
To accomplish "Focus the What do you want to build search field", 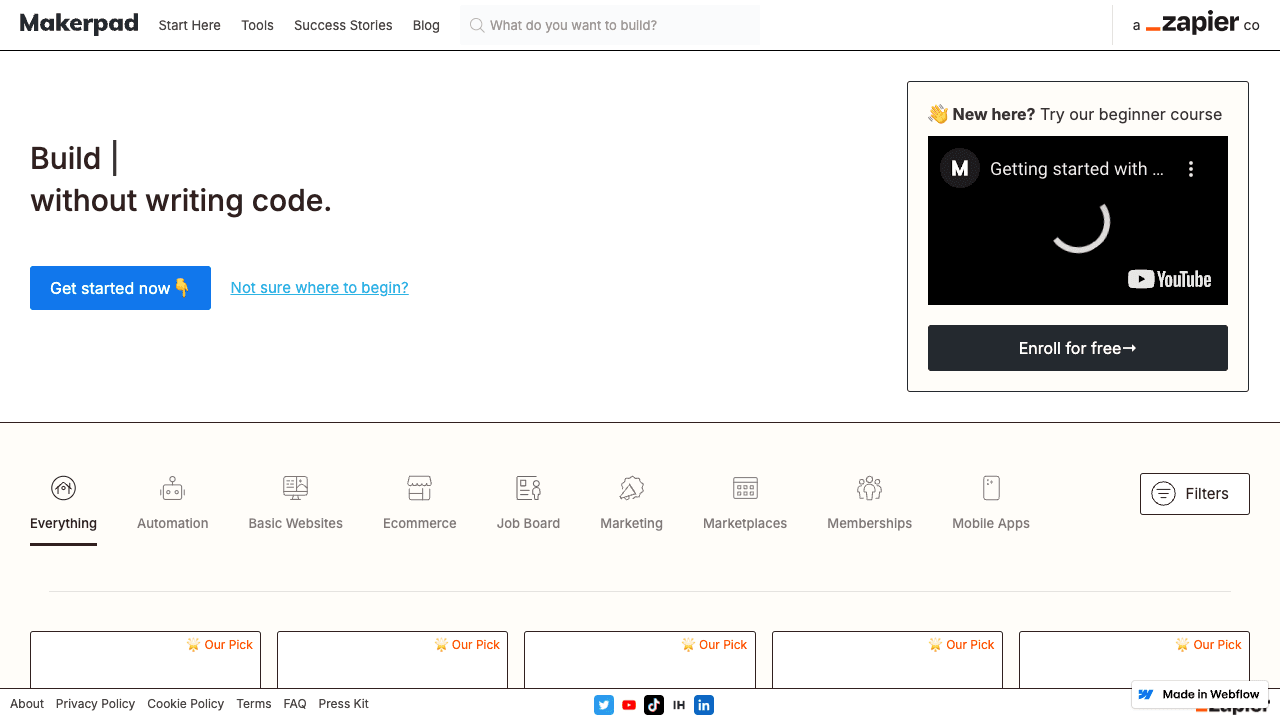I will tap(610, 25).
